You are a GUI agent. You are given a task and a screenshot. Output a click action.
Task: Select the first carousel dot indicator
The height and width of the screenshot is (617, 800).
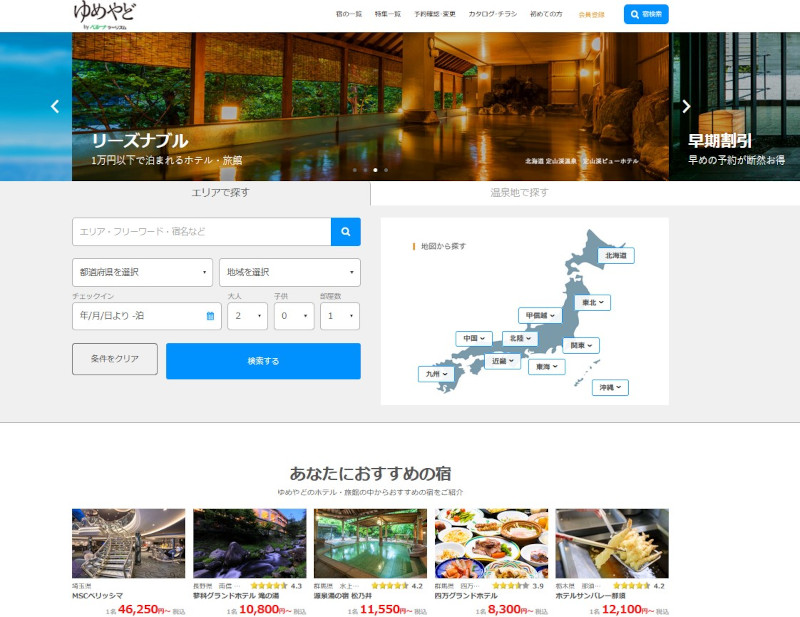(355, 170)
